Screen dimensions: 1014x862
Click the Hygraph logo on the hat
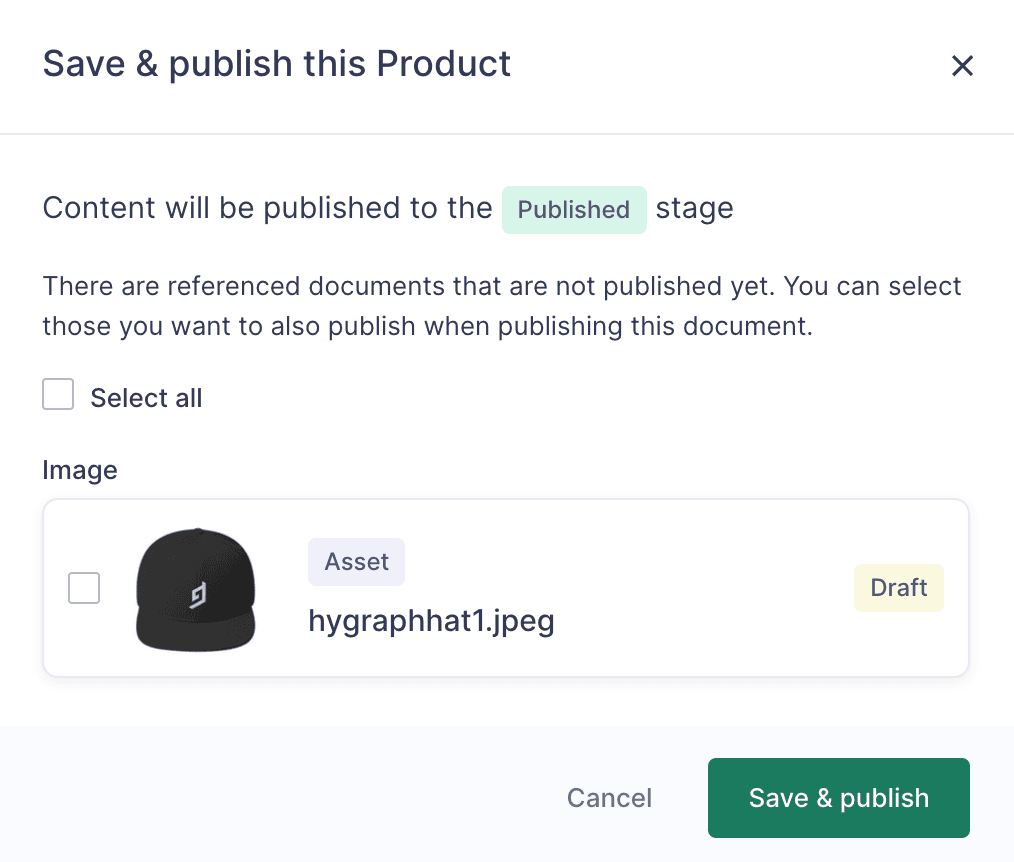point(198,597)
